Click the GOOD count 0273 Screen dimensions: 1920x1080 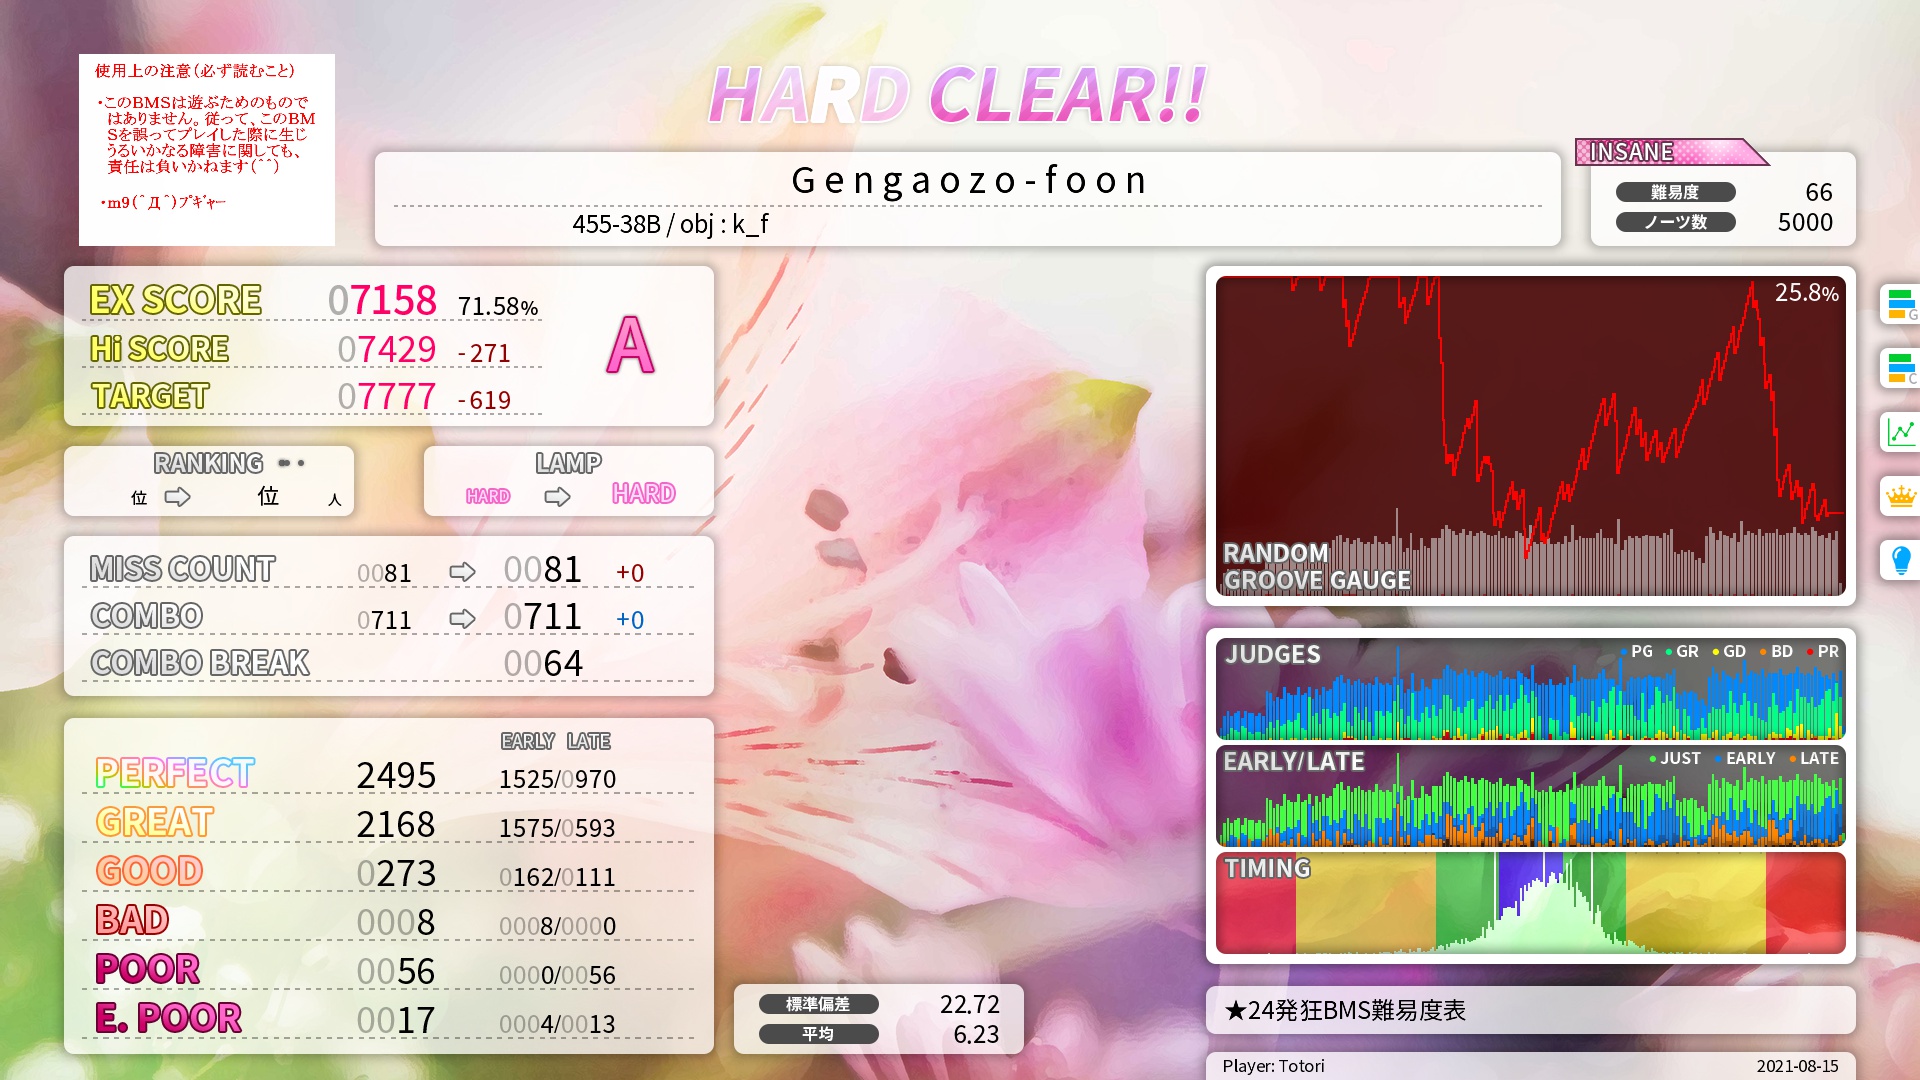396,873
